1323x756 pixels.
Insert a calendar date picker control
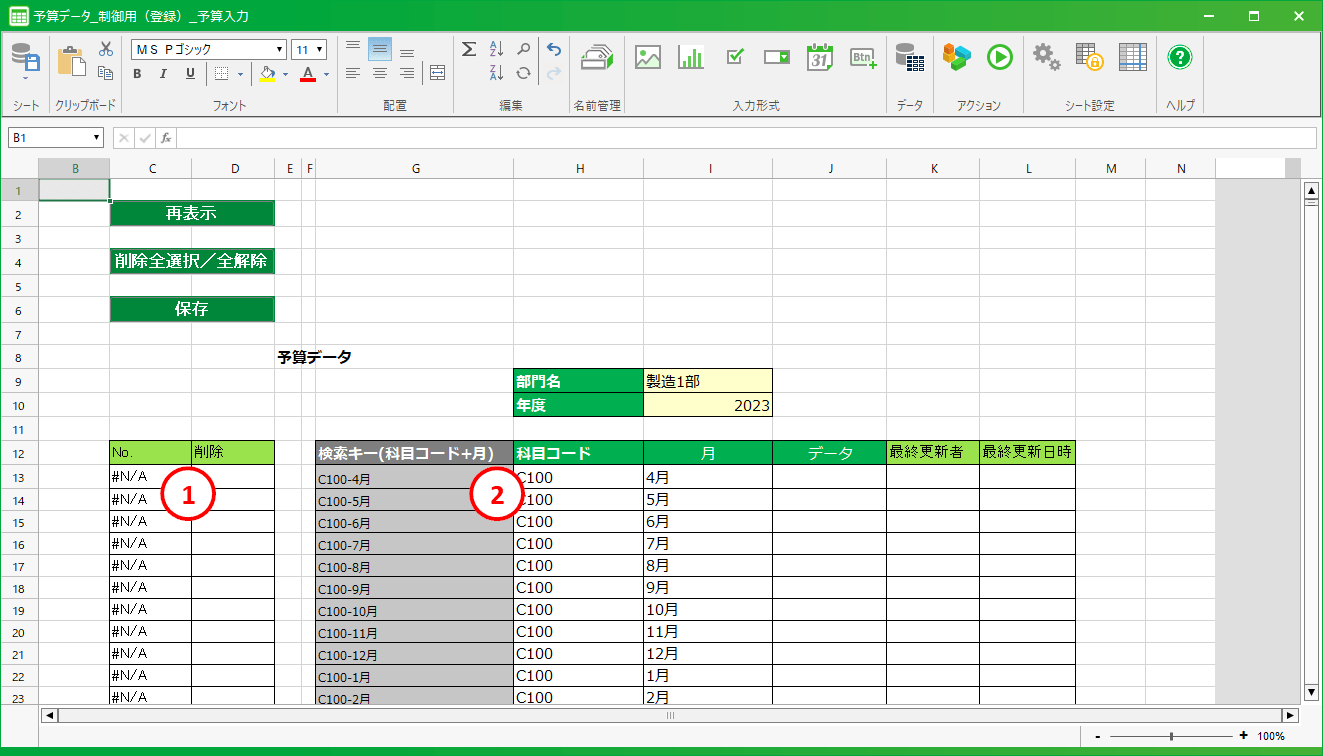(x=820, y=58)
